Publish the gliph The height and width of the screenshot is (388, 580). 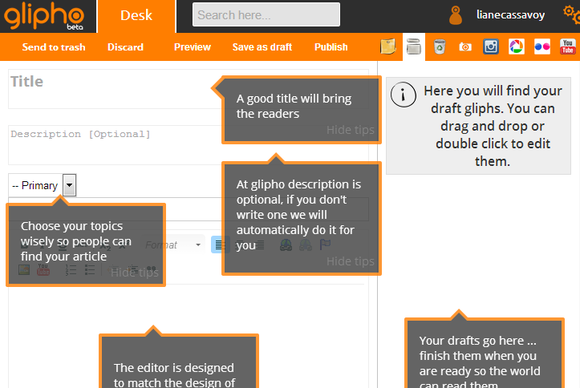point(331,47)
